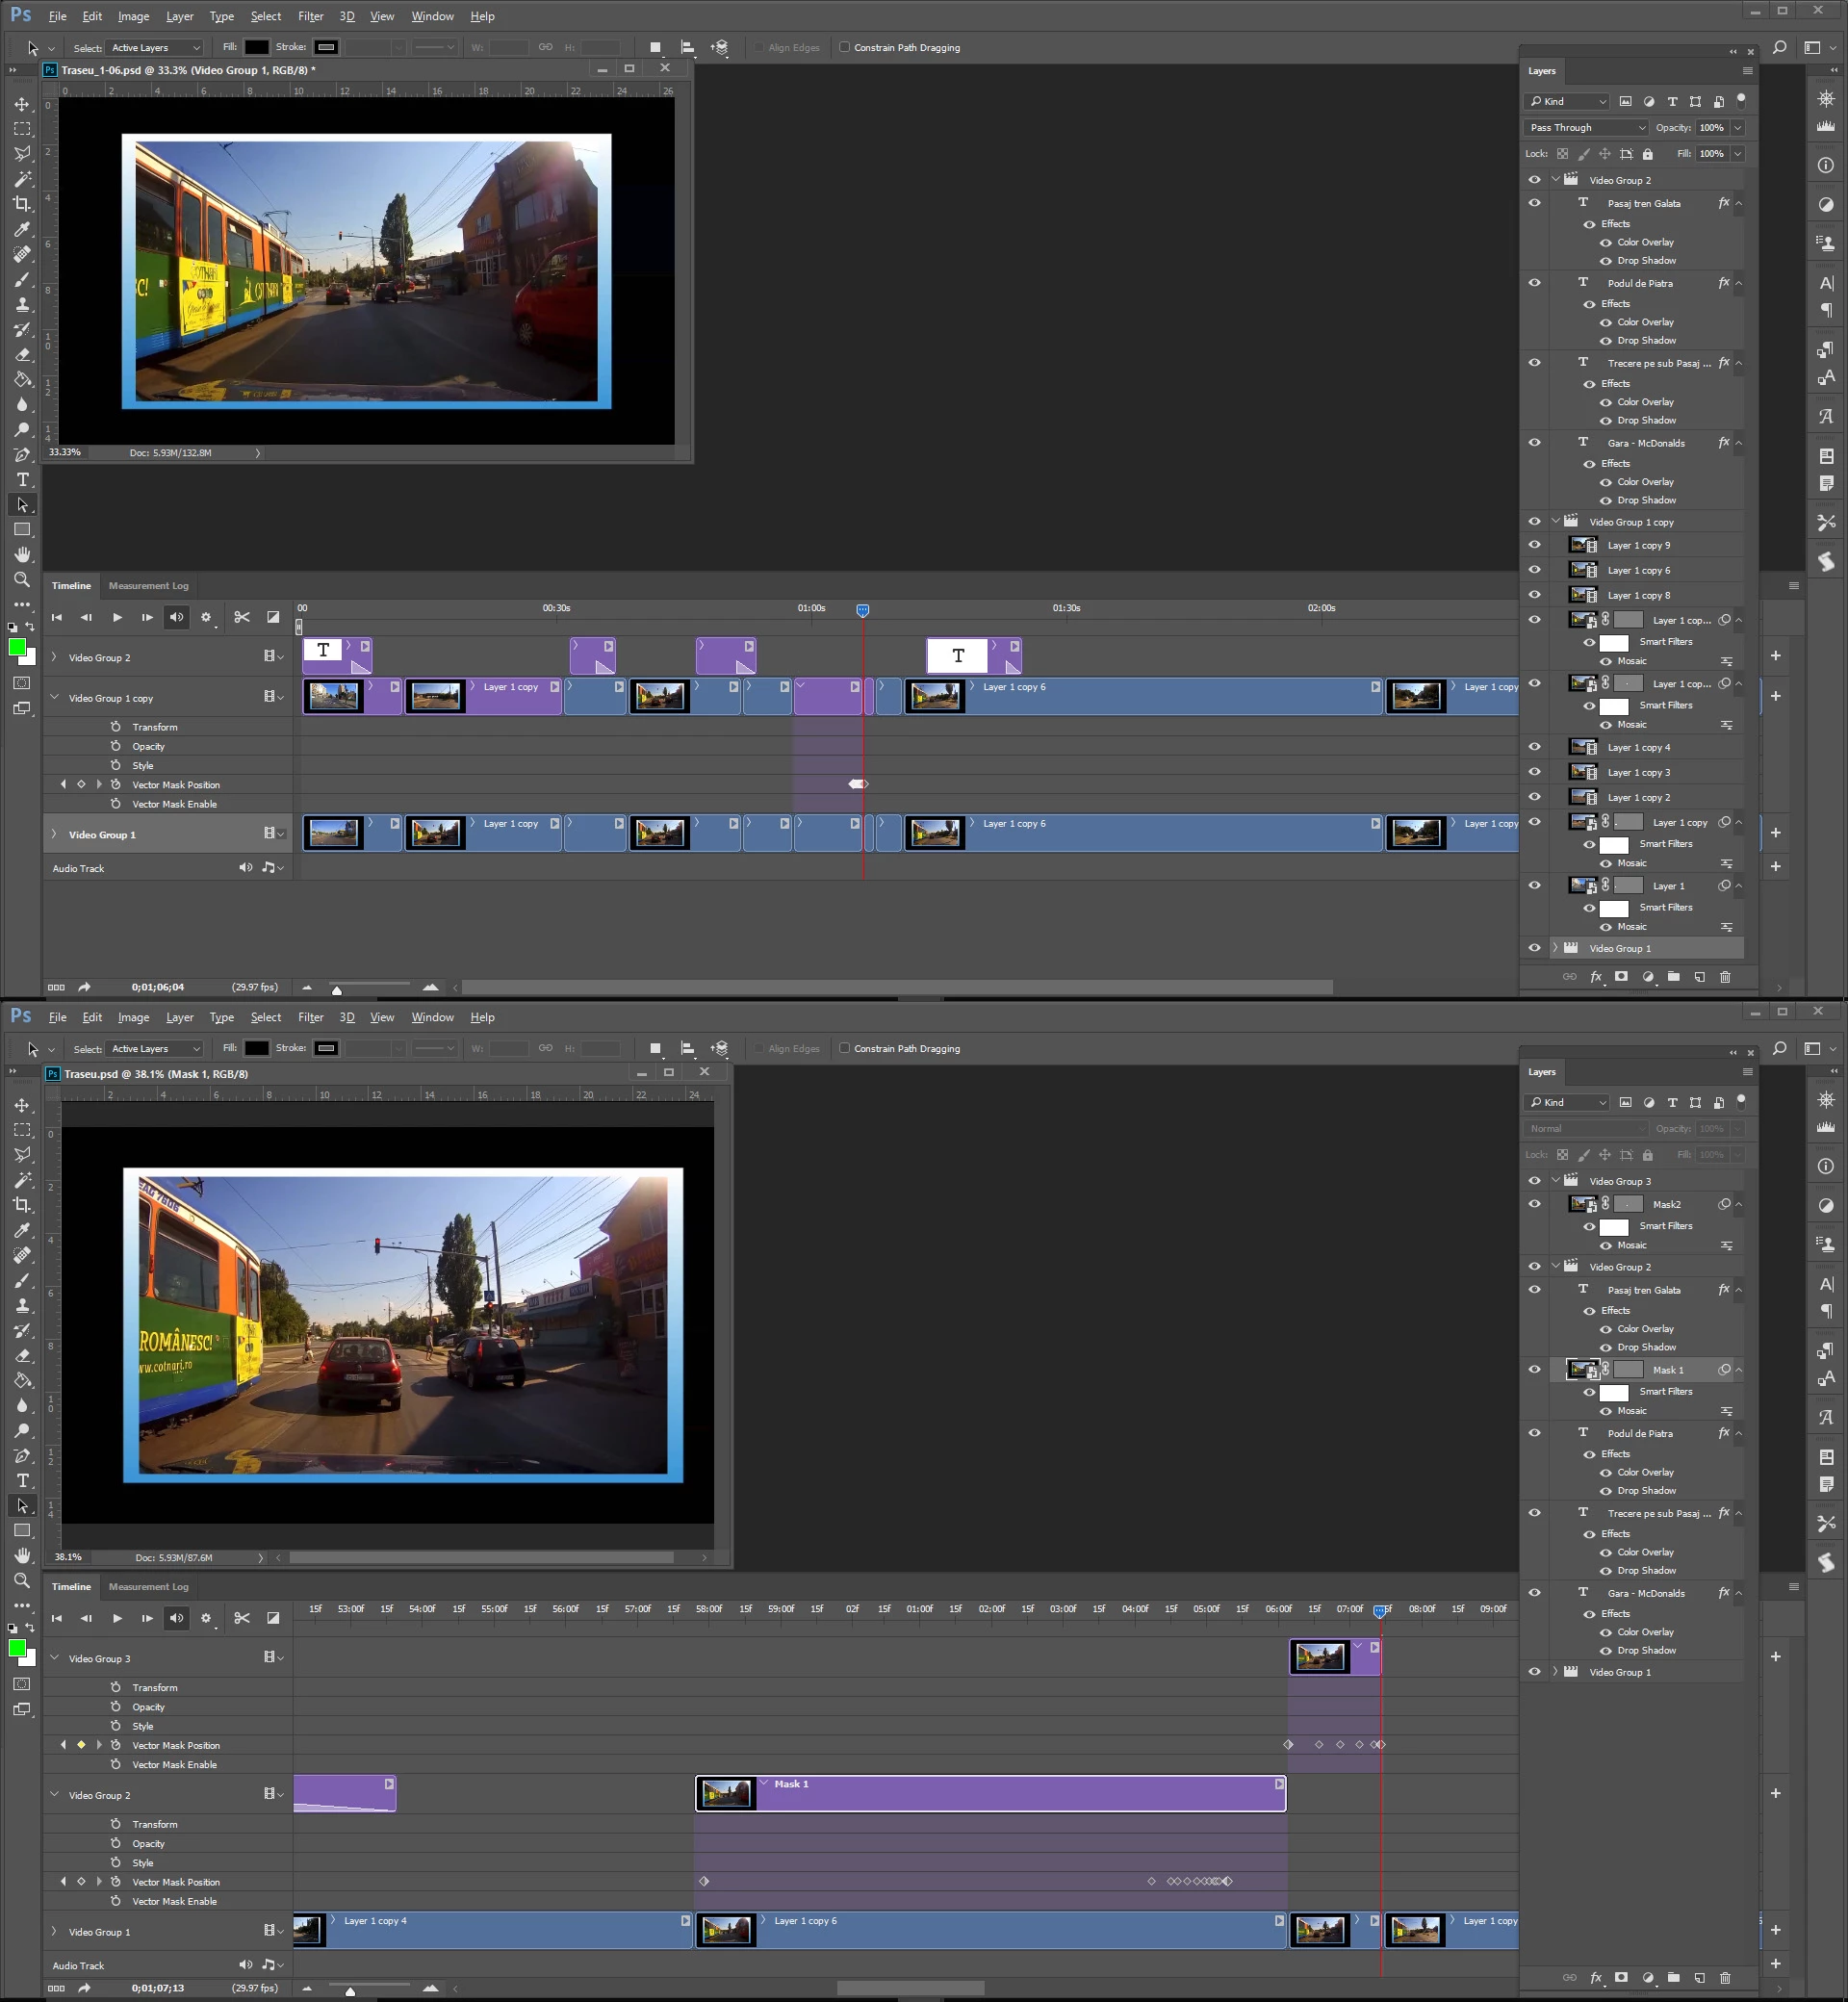Switch to Measurement Log tab in bottom panel

[148, 1586]
